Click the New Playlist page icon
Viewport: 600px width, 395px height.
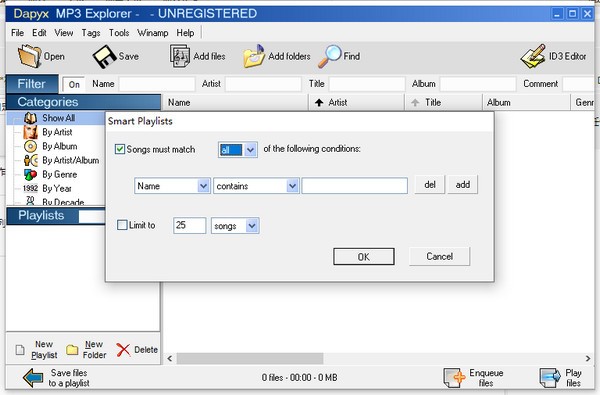click(x=20, y=349)
